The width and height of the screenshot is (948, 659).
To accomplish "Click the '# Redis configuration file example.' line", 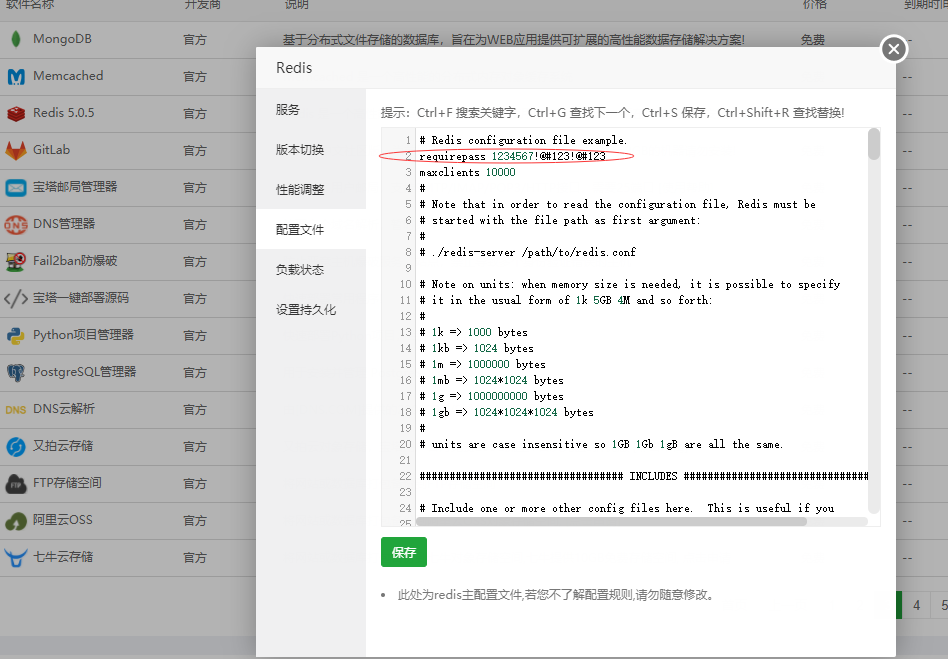I will point(523,140).
